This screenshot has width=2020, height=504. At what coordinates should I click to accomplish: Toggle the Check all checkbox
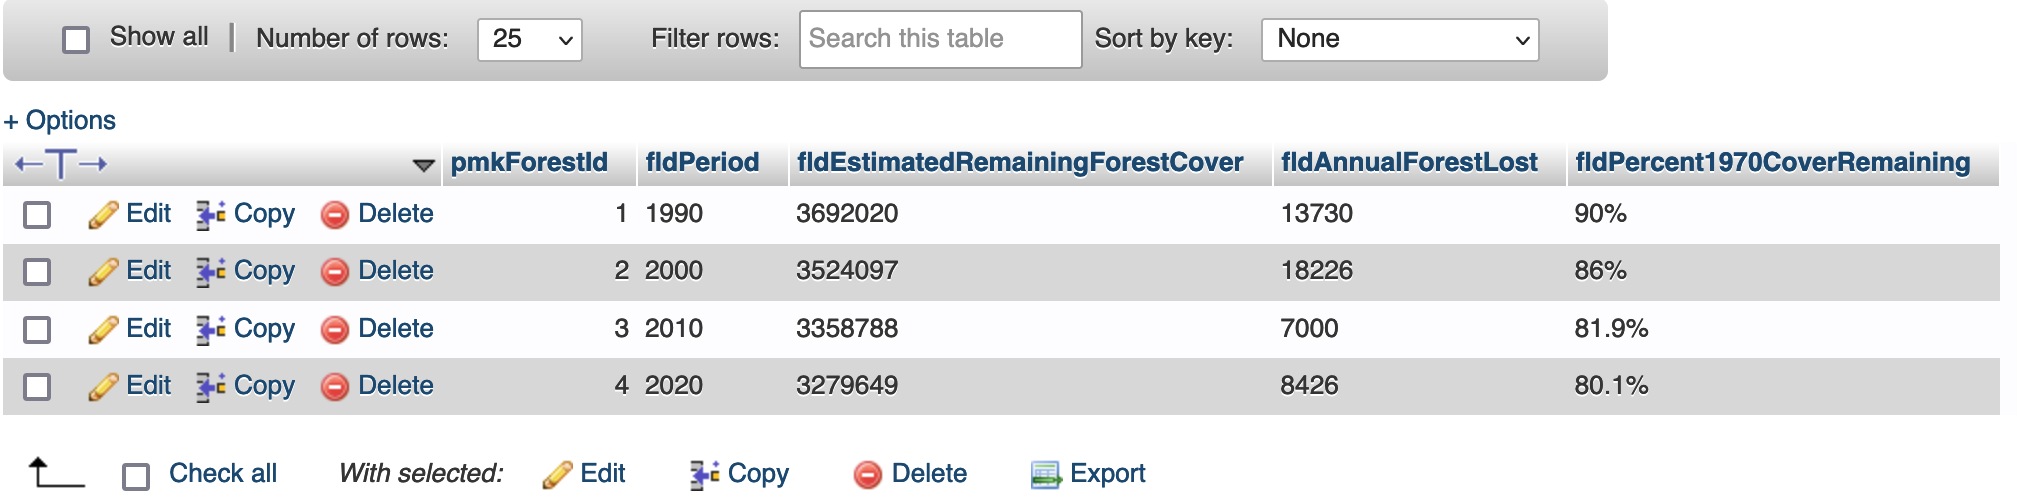point(136,476)
